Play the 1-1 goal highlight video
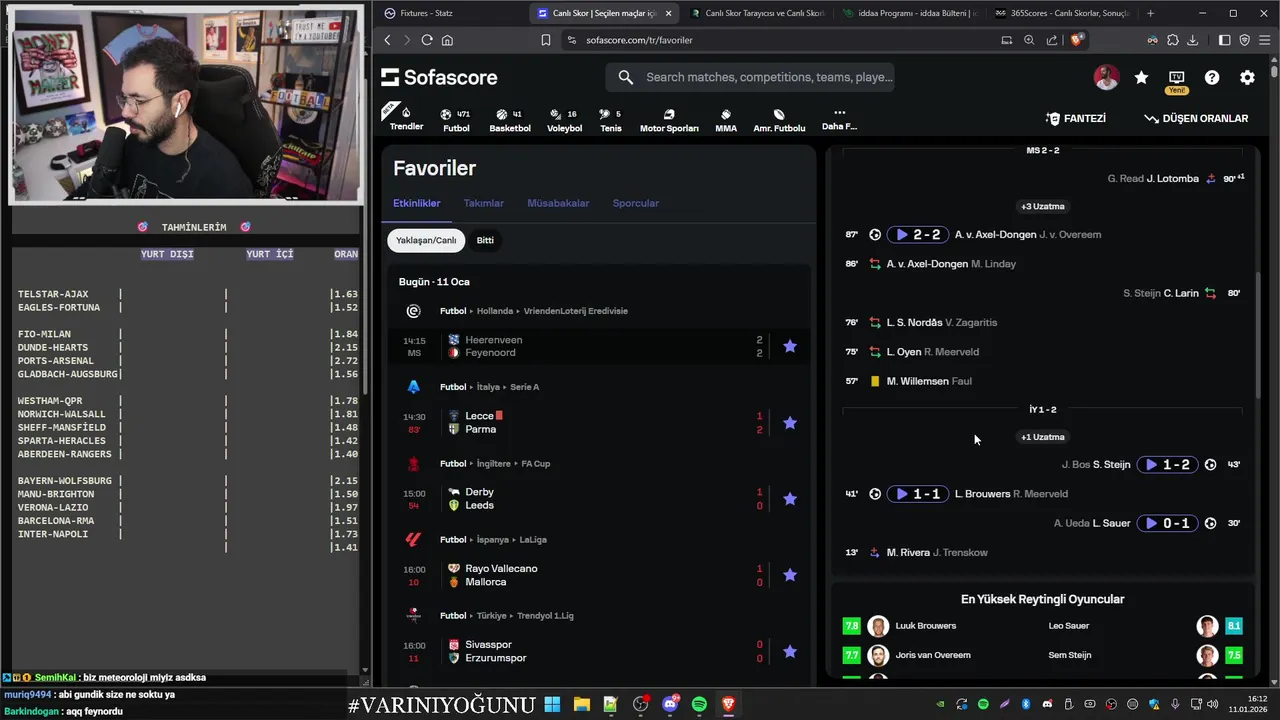 [917, 494]
